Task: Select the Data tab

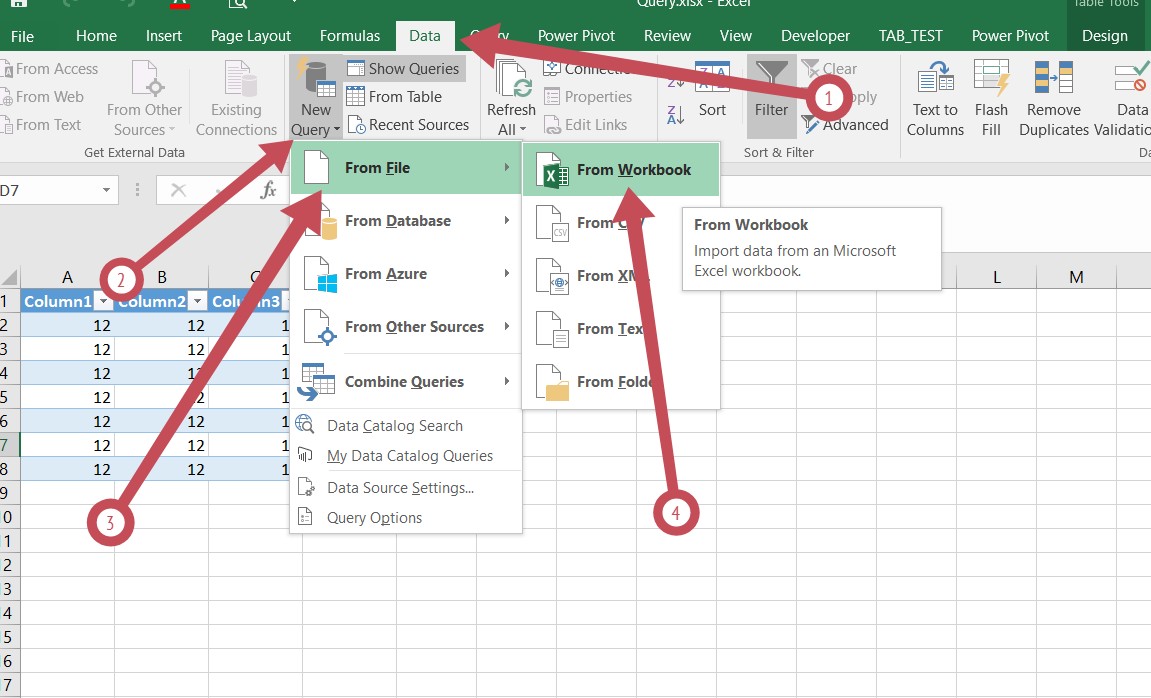Action: 425,36
